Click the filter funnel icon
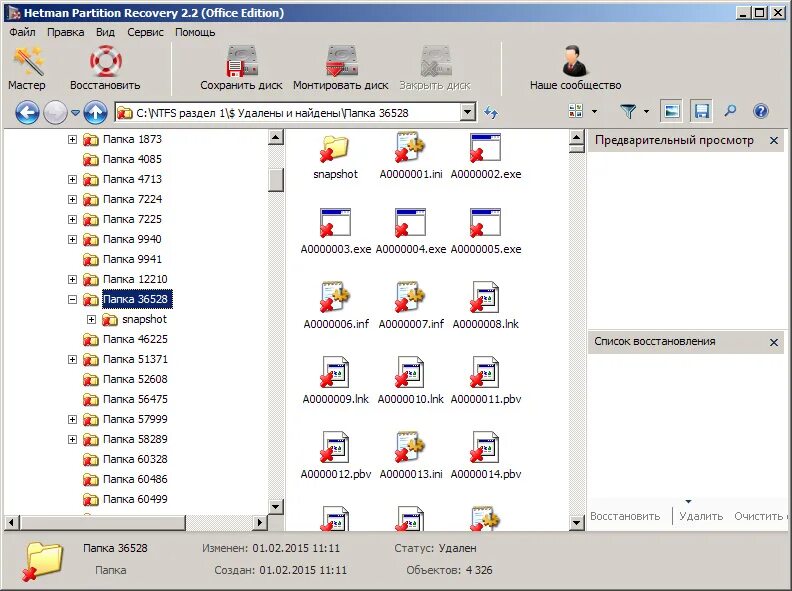Screen dimensions: 792x591 [x=628, y=111]
